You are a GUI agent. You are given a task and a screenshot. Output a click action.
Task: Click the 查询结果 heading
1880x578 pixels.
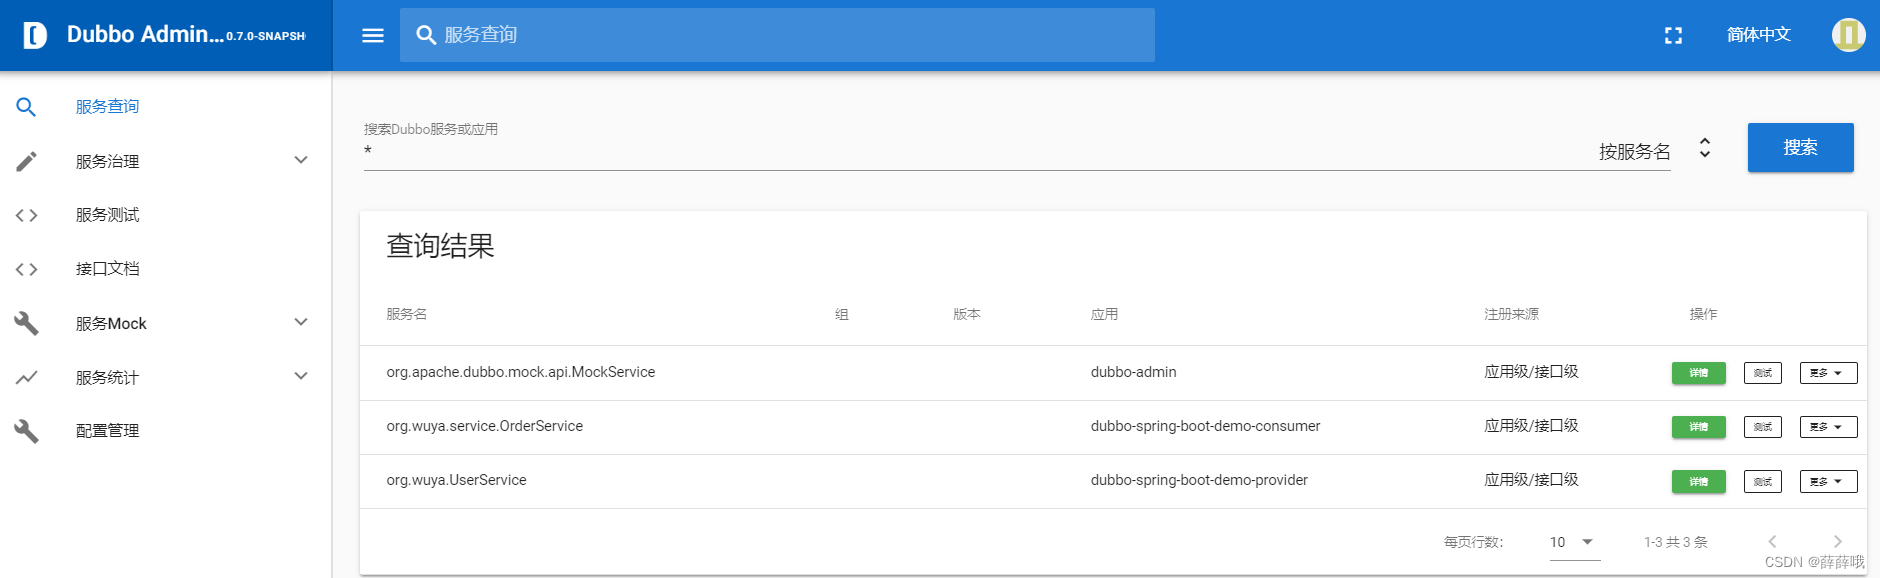(x=440, y=246)
